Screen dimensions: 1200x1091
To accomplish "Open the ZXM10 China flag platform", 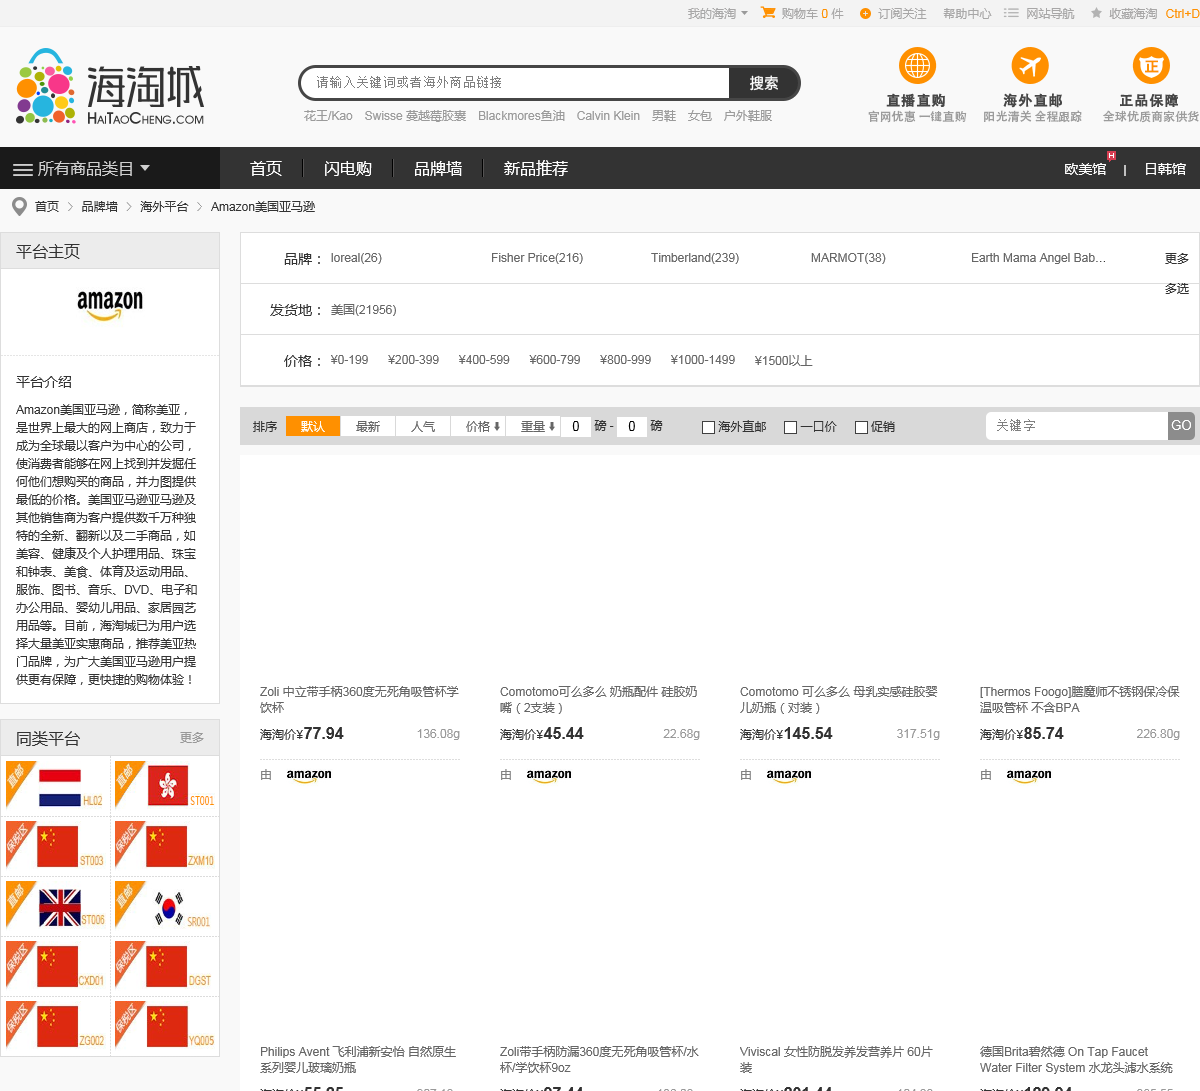I will (x=165, y=846).
